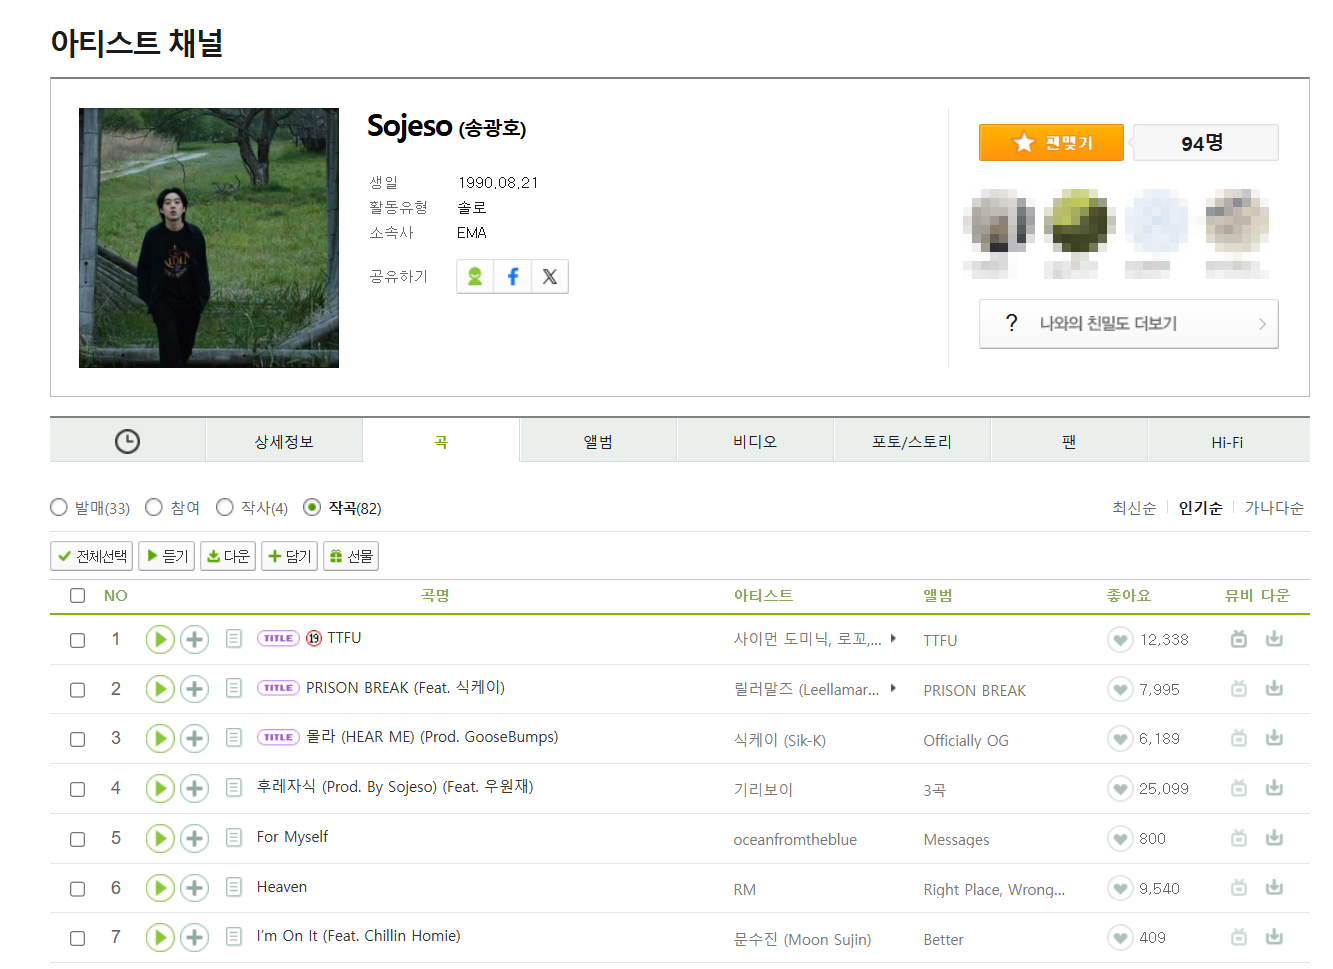Download the song I'm On It
The width and height of the screenshot is (1333, 969).
click(1274, 937)
